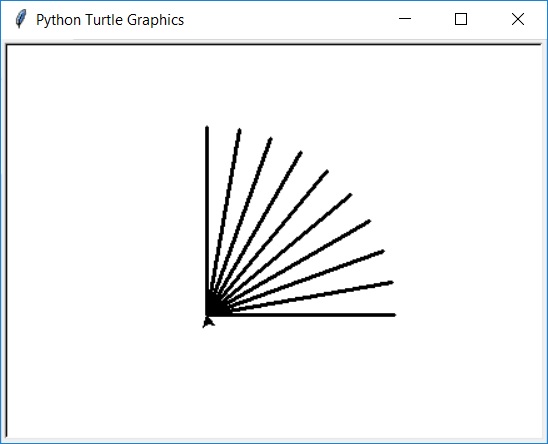The image size is (548, 444).
Task: Click the feather icon in the title bar
Action: tap(21, 19)
